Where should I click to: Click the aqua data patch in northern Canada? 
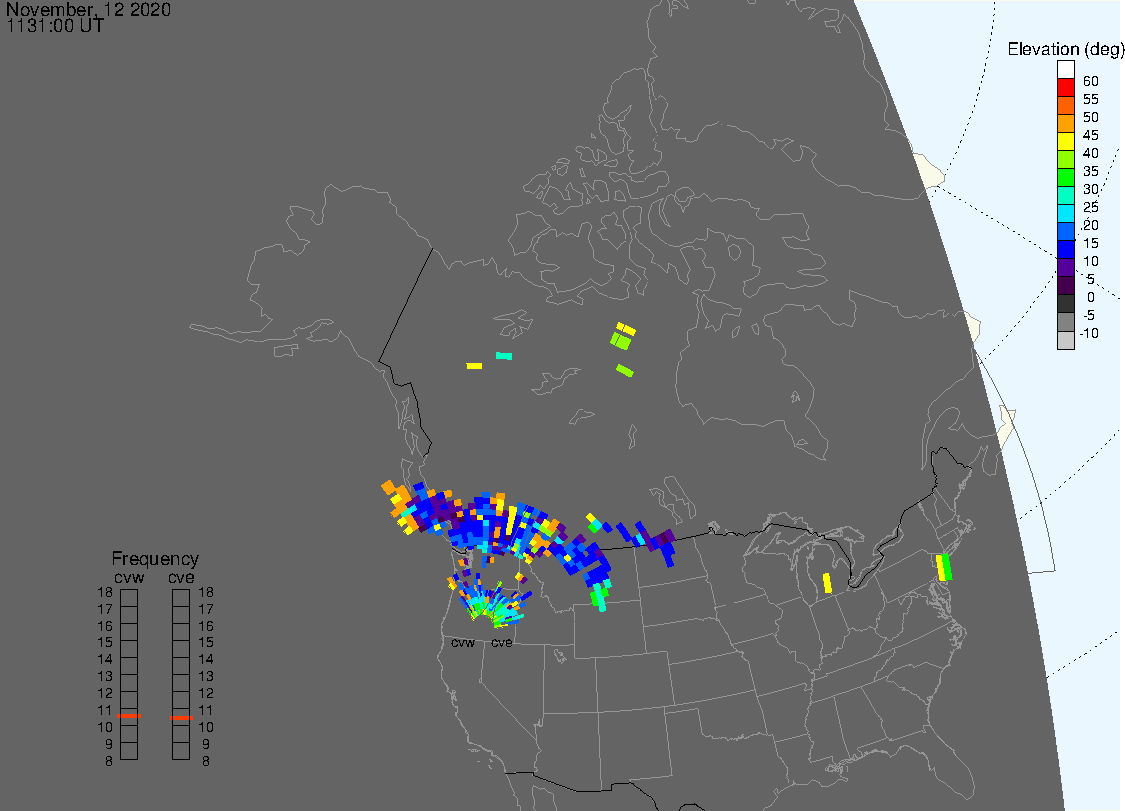pos(504,355)
